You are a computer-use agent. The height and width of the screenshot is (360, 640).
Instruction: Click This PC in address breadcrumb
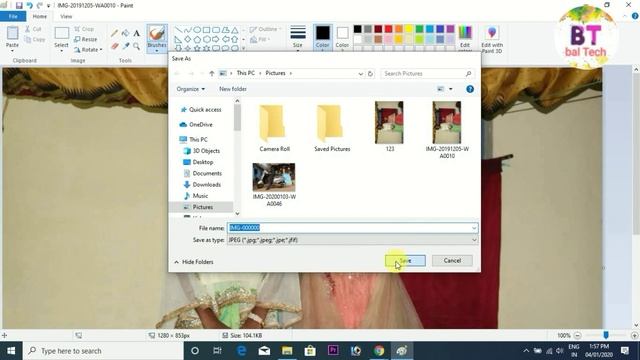point(246,73)
